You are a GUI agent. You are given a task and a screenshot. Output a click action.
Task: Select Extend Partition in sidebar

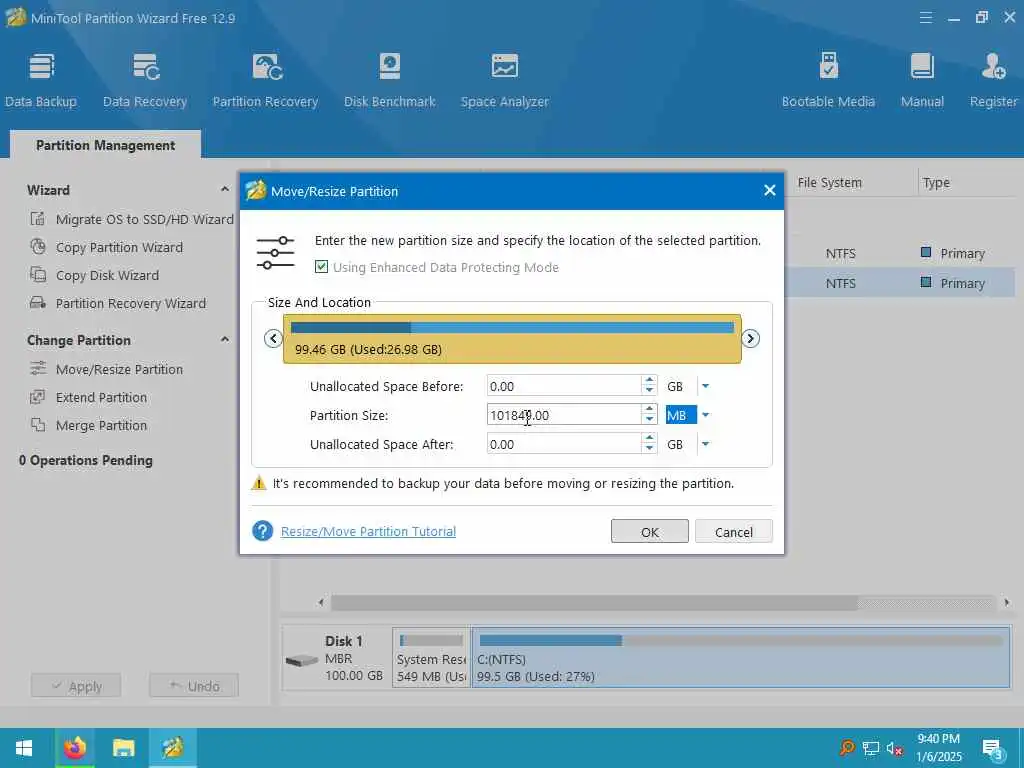(x=89, y=398)
